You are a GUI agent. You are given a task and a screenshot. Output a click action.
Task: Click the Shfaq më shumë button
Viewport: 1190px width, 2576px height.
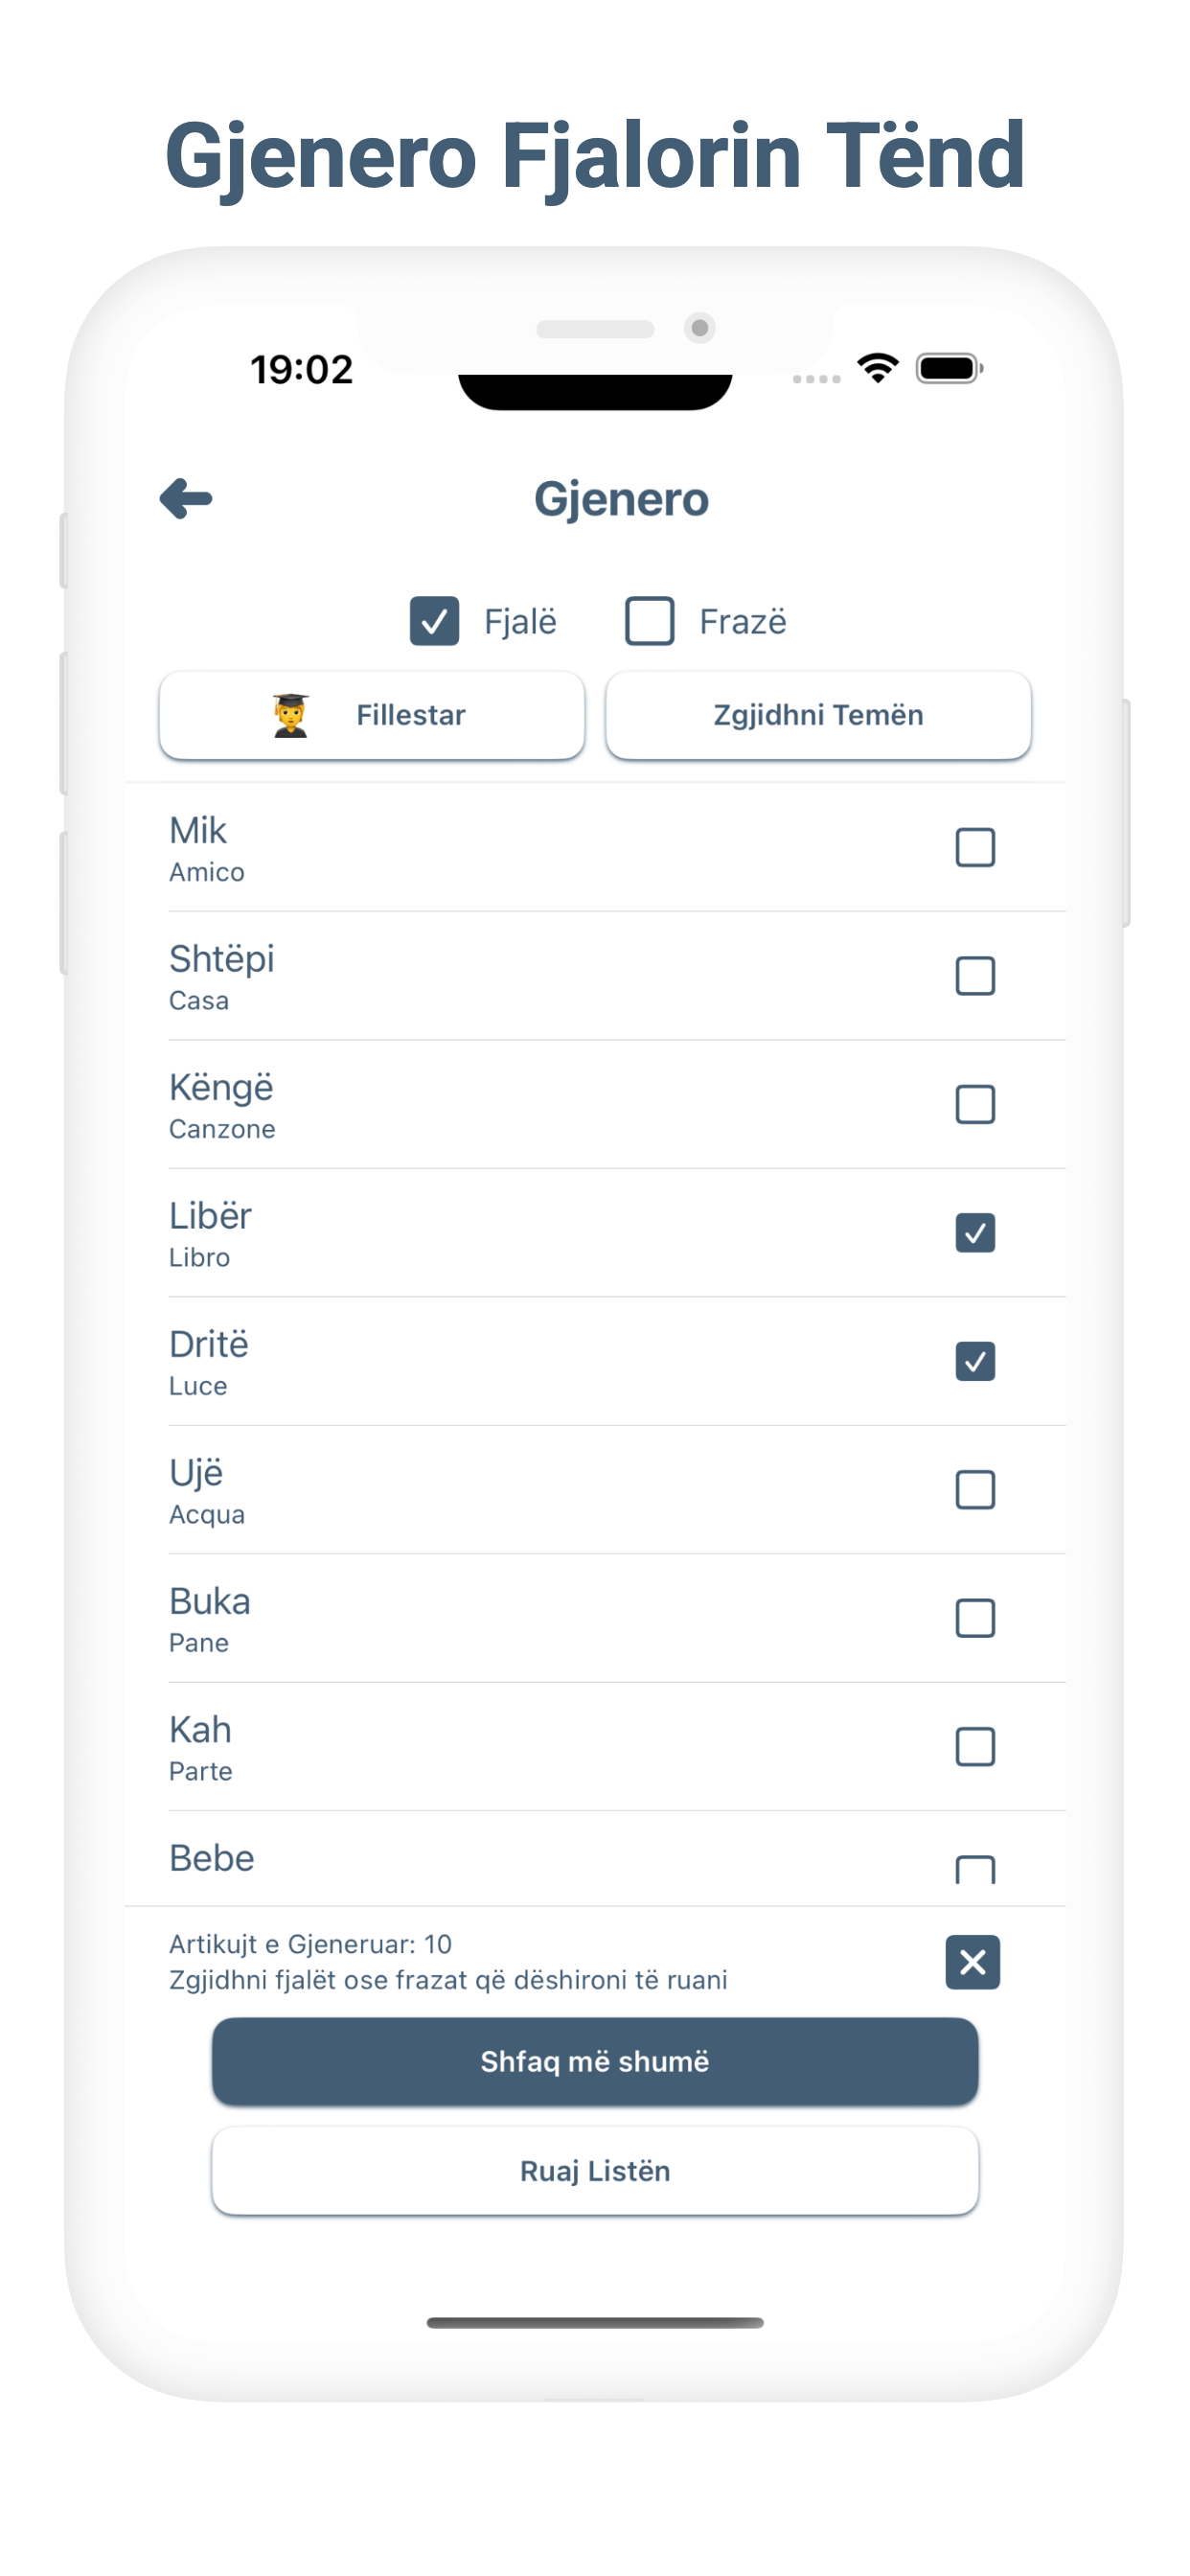[x=595, y=2061]
